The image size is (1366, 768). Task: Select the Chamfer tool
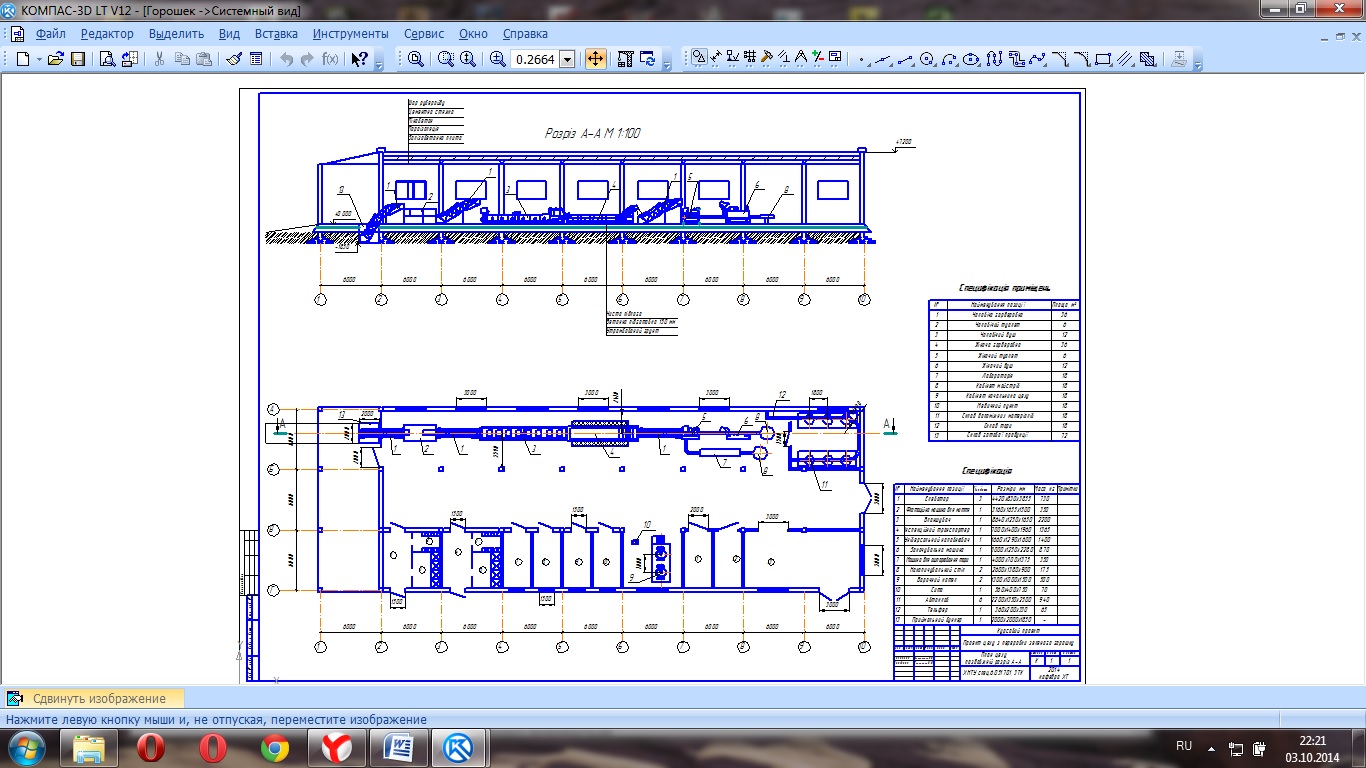coord(1060,59)
